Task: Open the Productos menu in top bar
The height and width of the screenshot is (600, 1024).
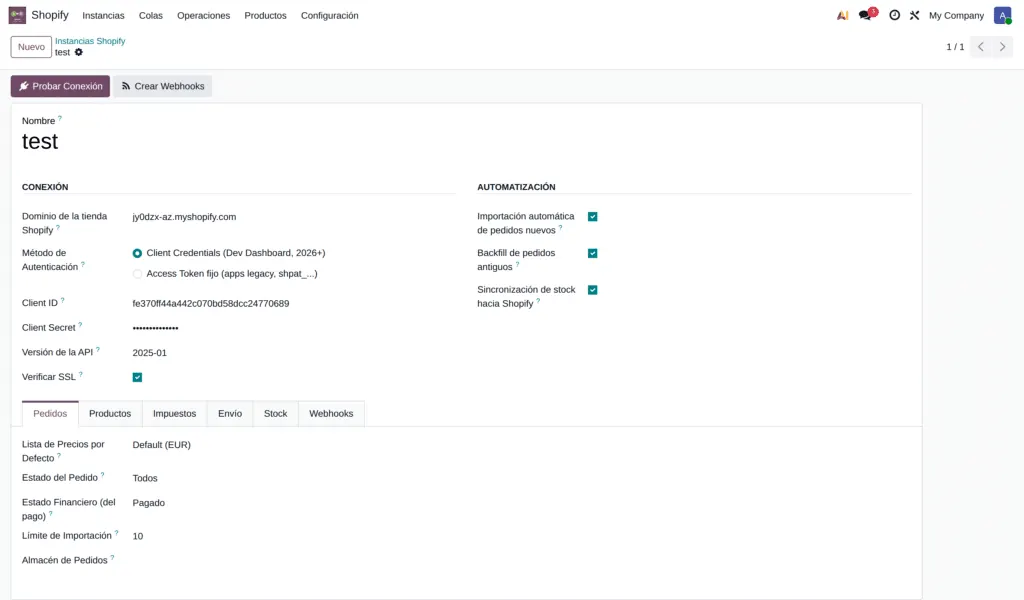Action: tap(265, 15)
